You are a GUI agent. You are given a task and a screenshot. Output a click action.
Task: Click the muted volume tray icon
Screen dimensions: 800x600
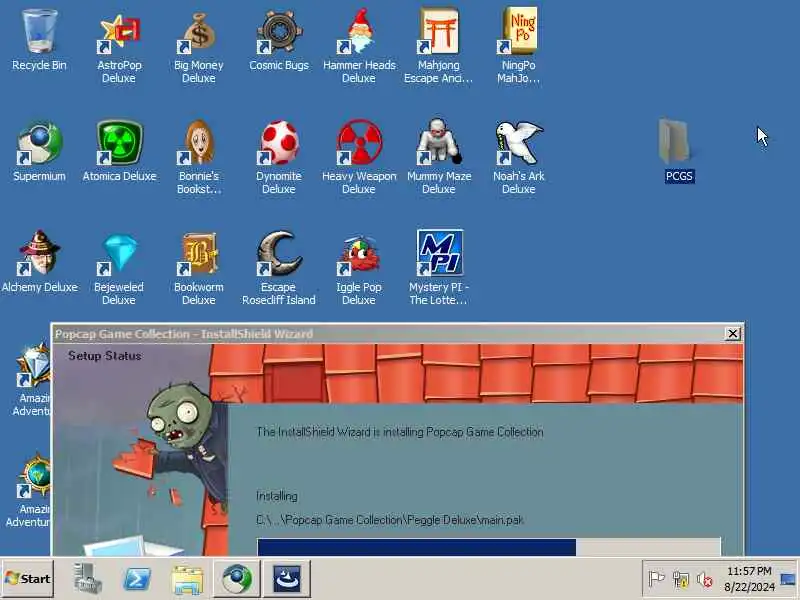(x=705, y=580)
